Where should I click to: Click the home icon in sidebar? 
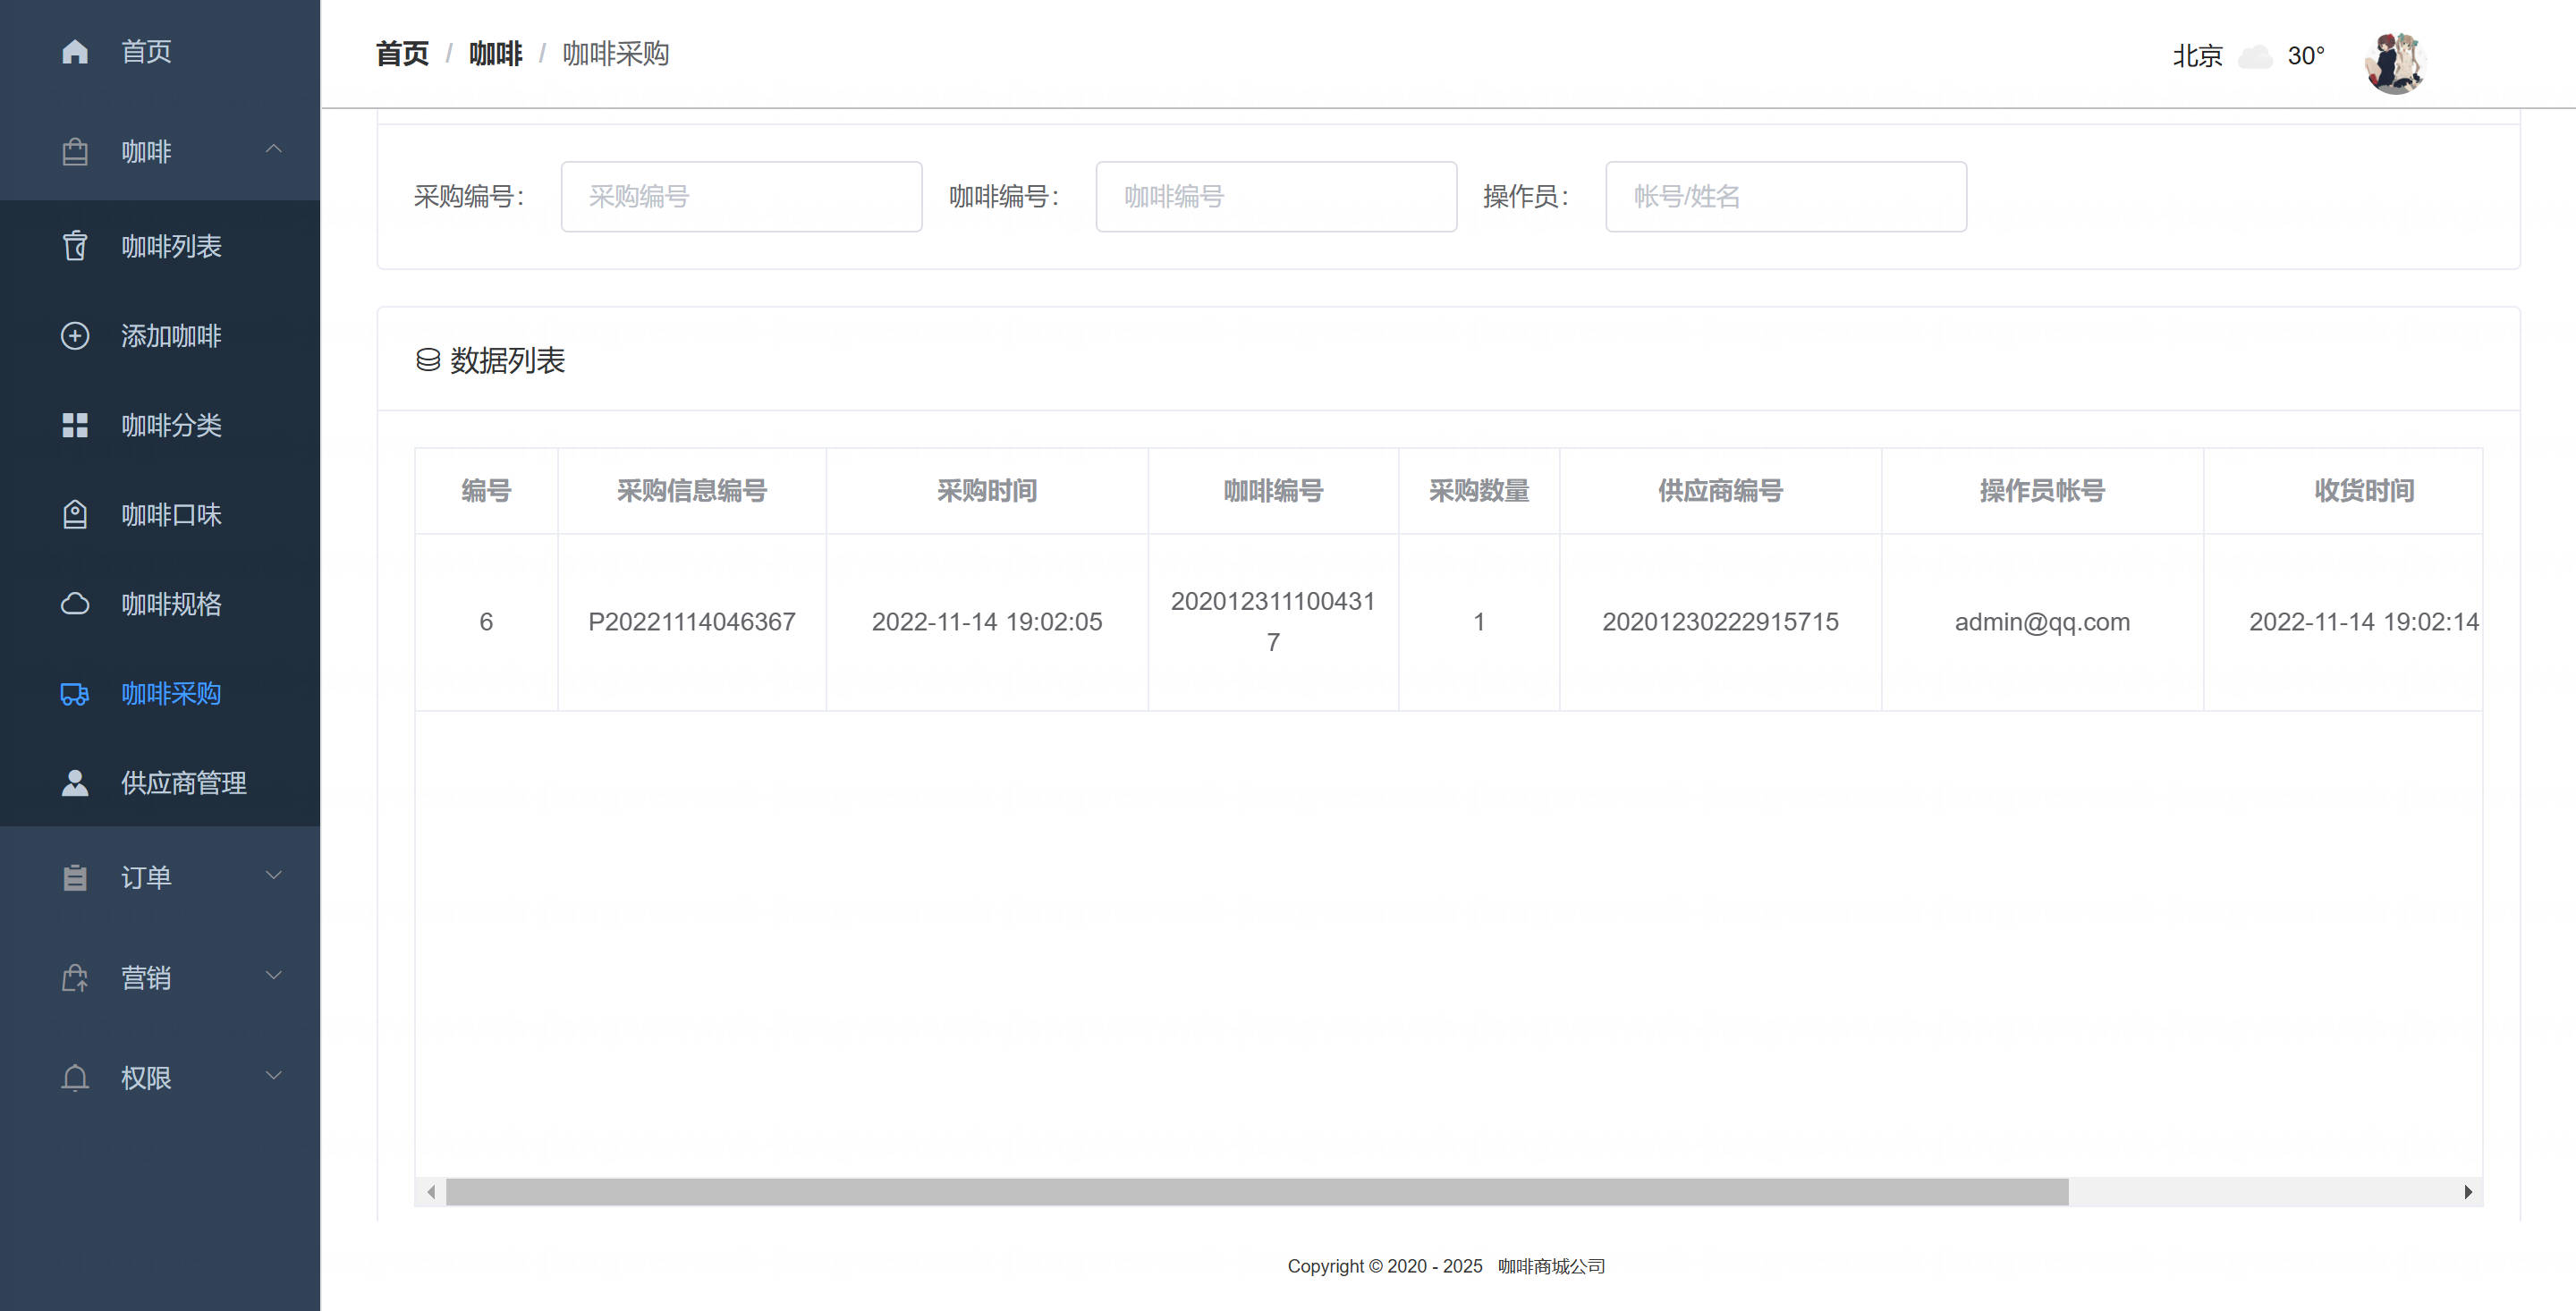click(x=75, y=51)
